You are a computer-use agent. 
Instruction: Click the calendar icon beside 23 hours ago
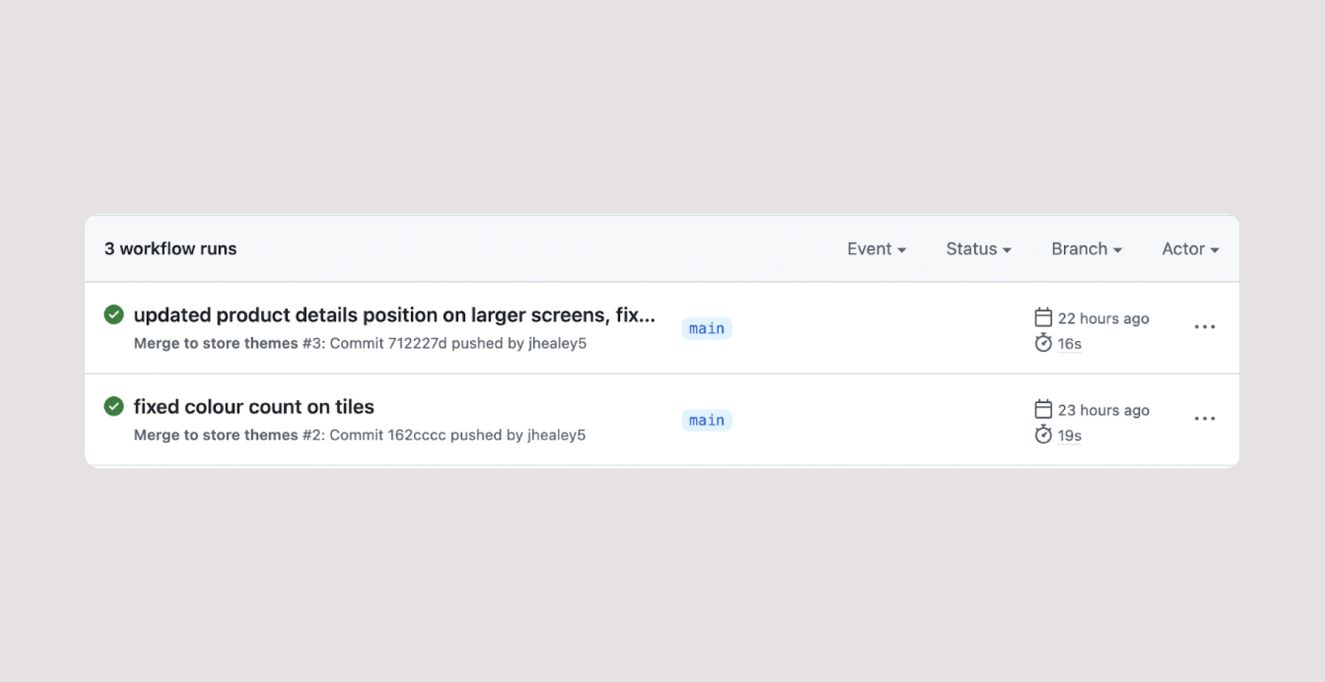(1043, 409)
